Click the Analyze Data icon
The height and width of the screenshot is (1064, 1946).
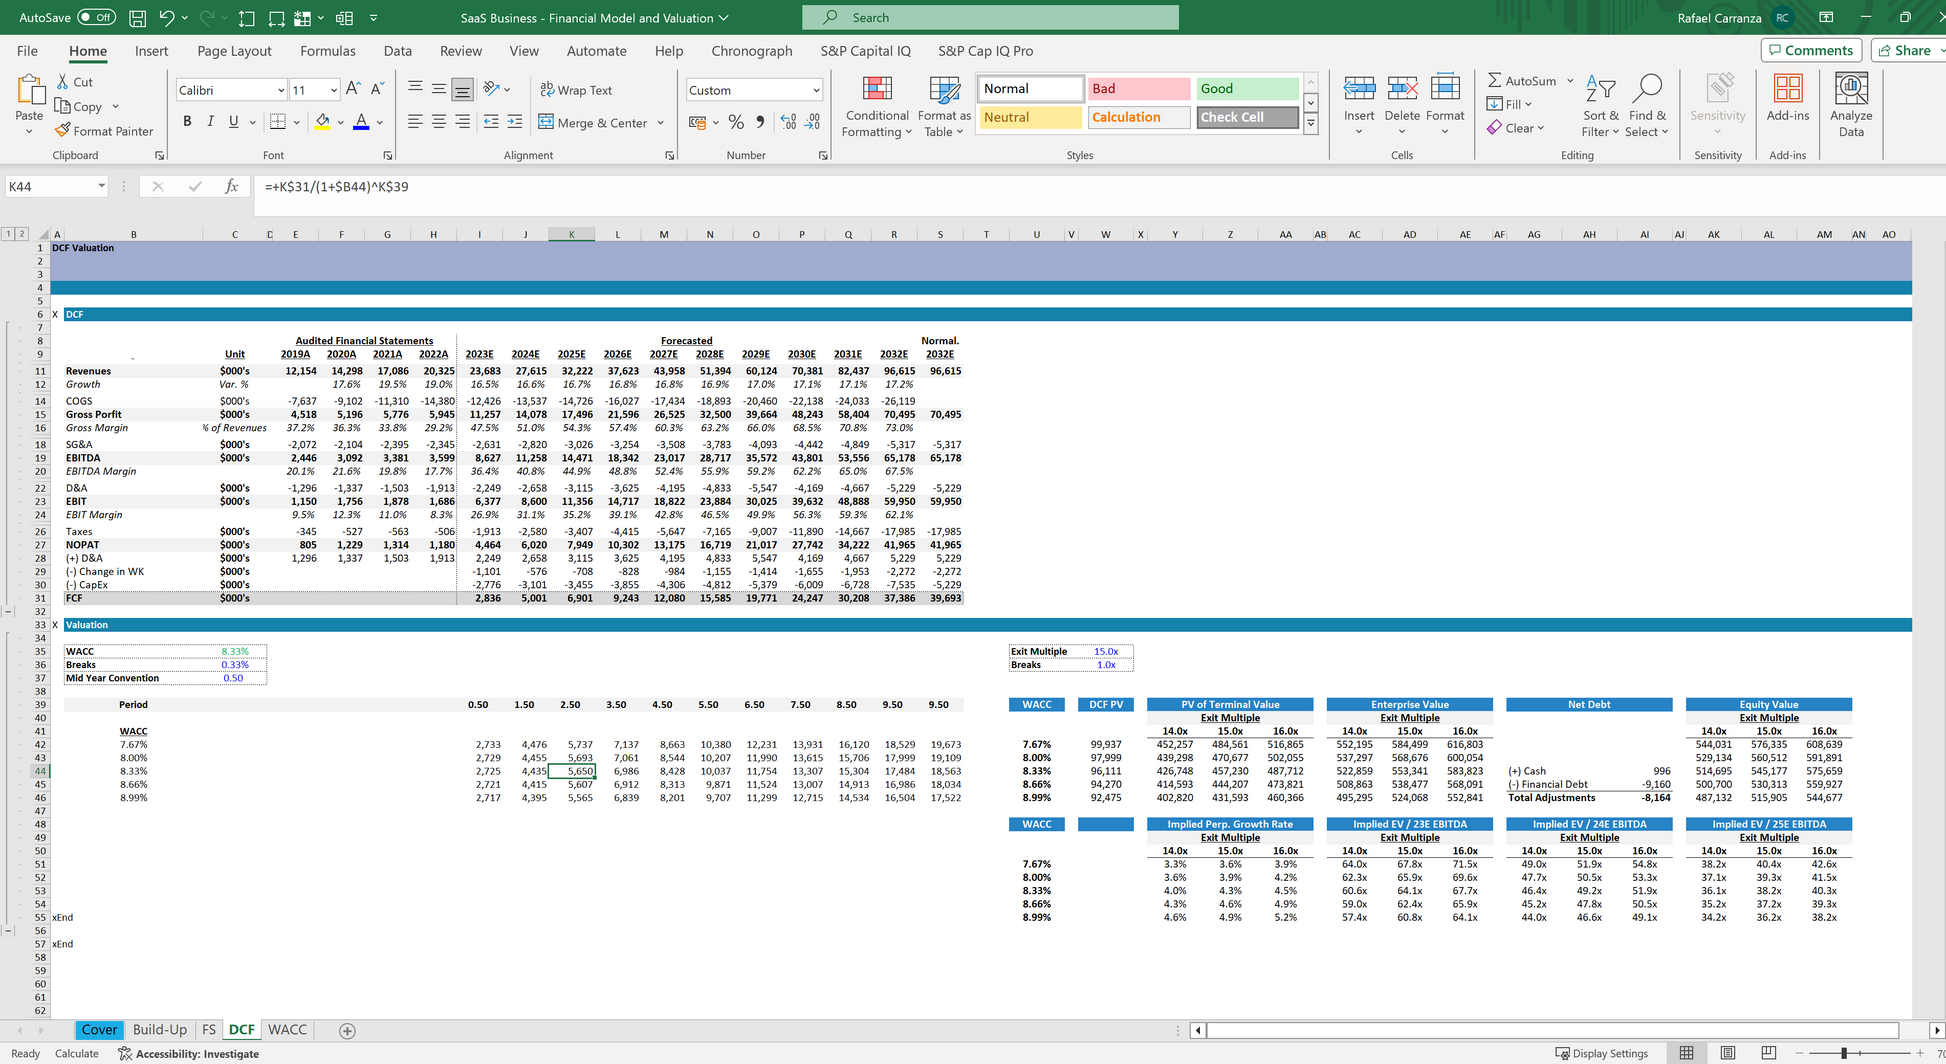[x=1851, y=108]
